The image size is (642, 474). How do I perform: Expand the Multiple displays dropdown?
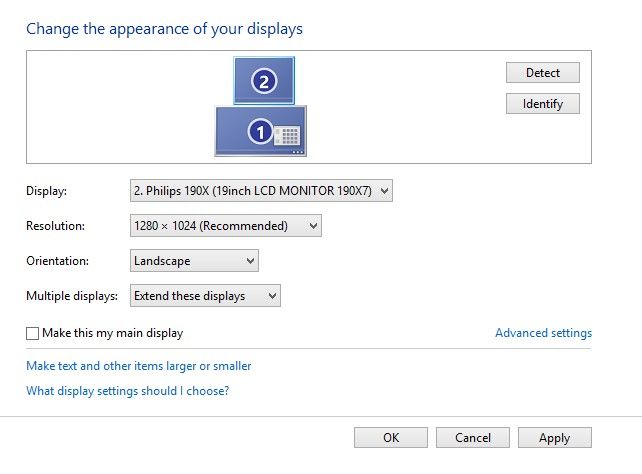[205, 296]
